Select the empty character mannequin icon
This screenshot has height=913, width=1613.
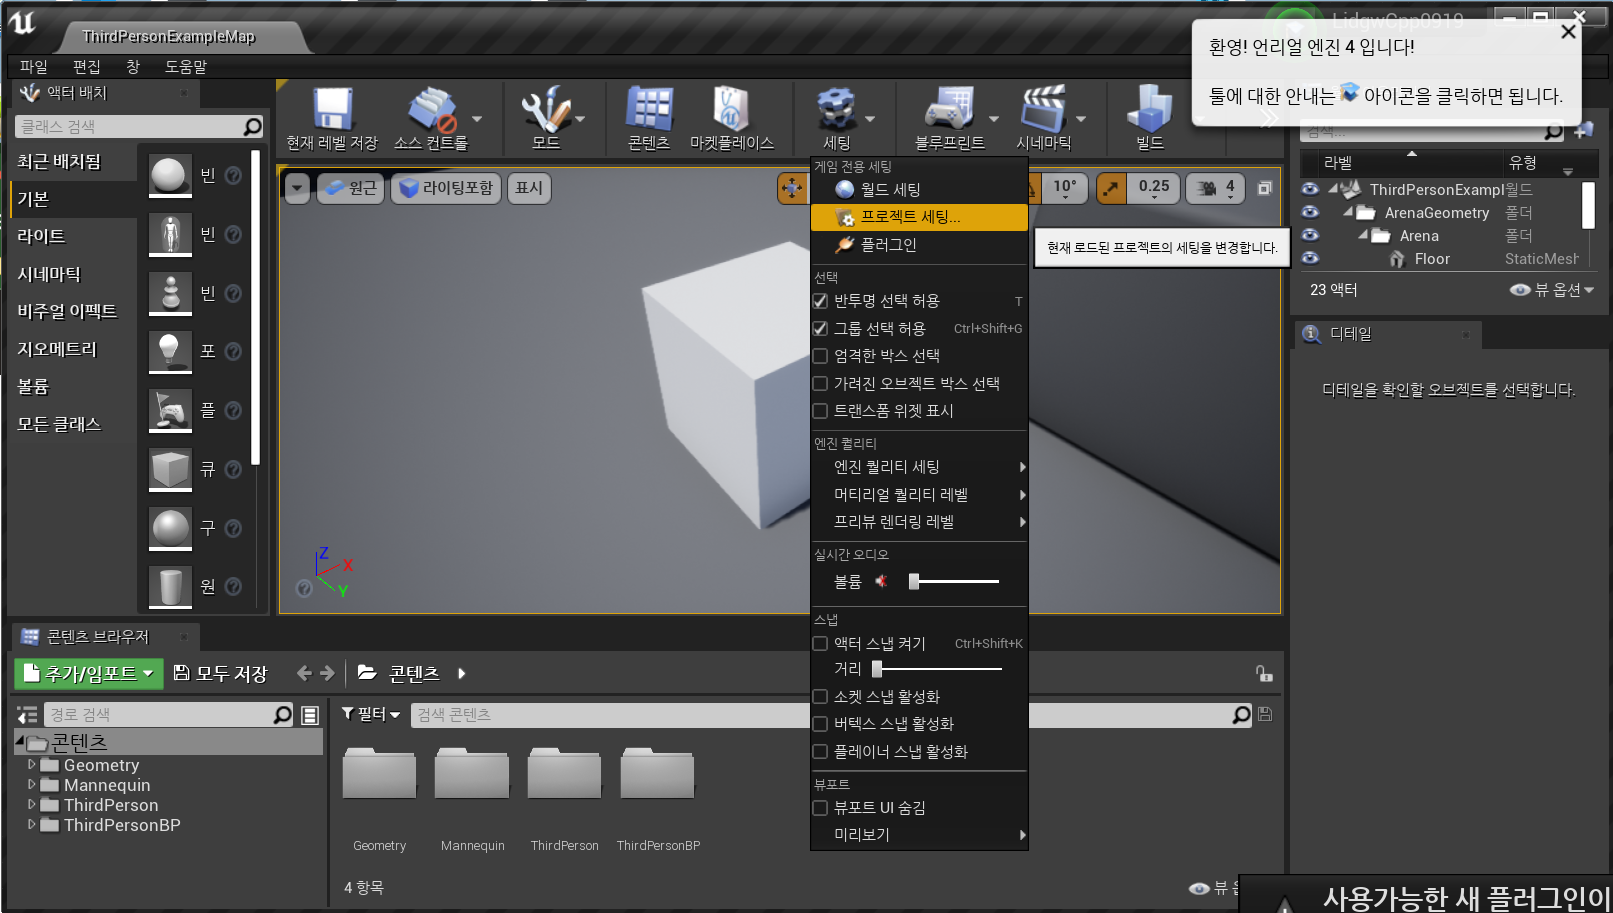click(x=170, y=234)
